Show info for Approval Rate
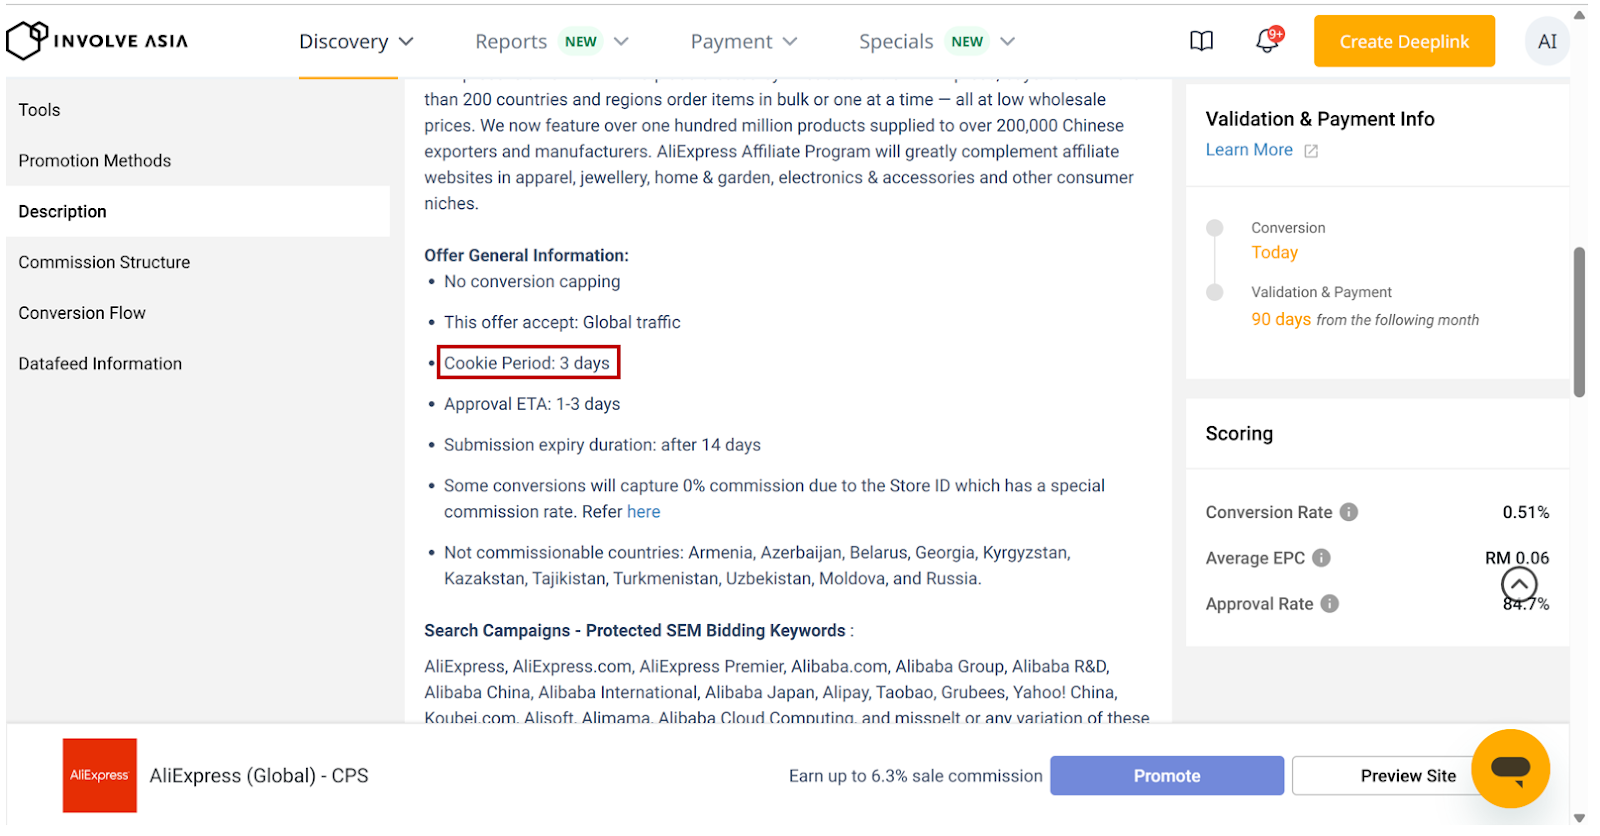Viewport: 1600px width, 836px height. [1329, 604]
